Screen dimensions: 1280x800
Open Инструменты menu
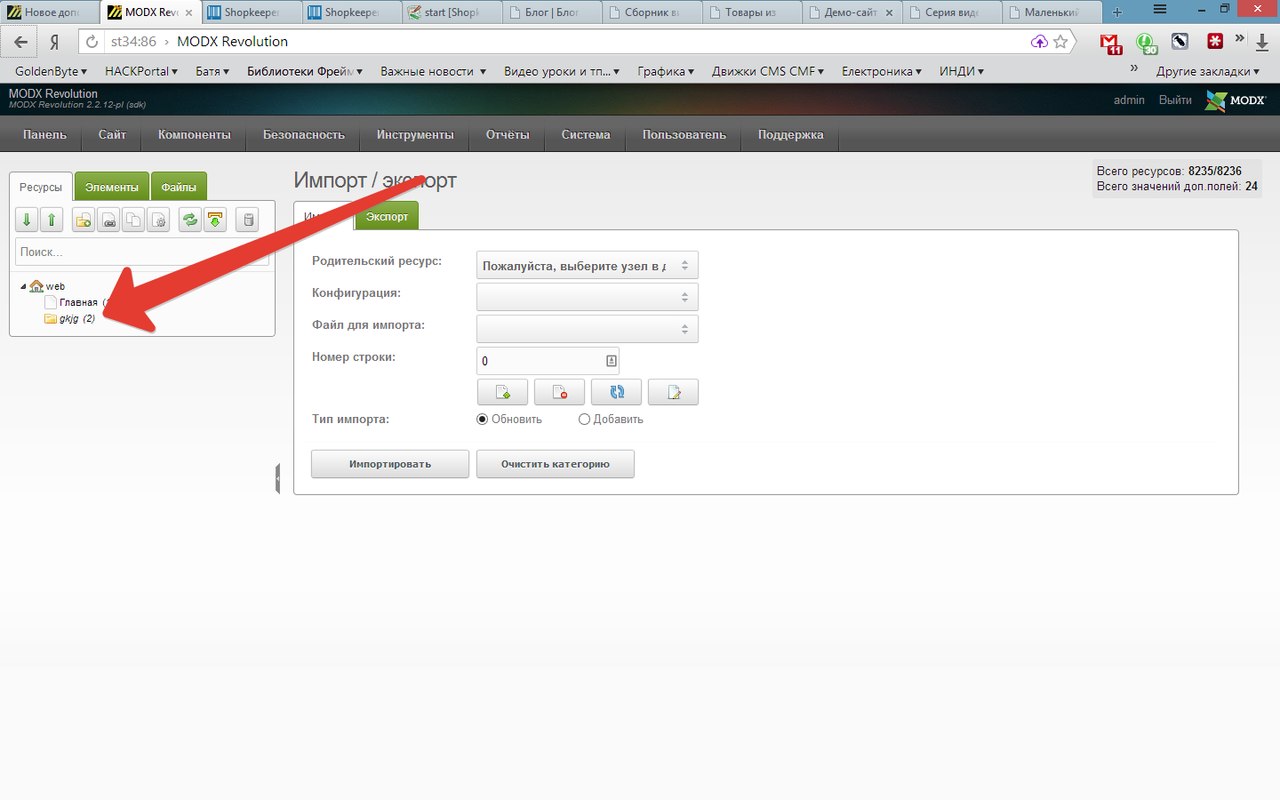415,135
